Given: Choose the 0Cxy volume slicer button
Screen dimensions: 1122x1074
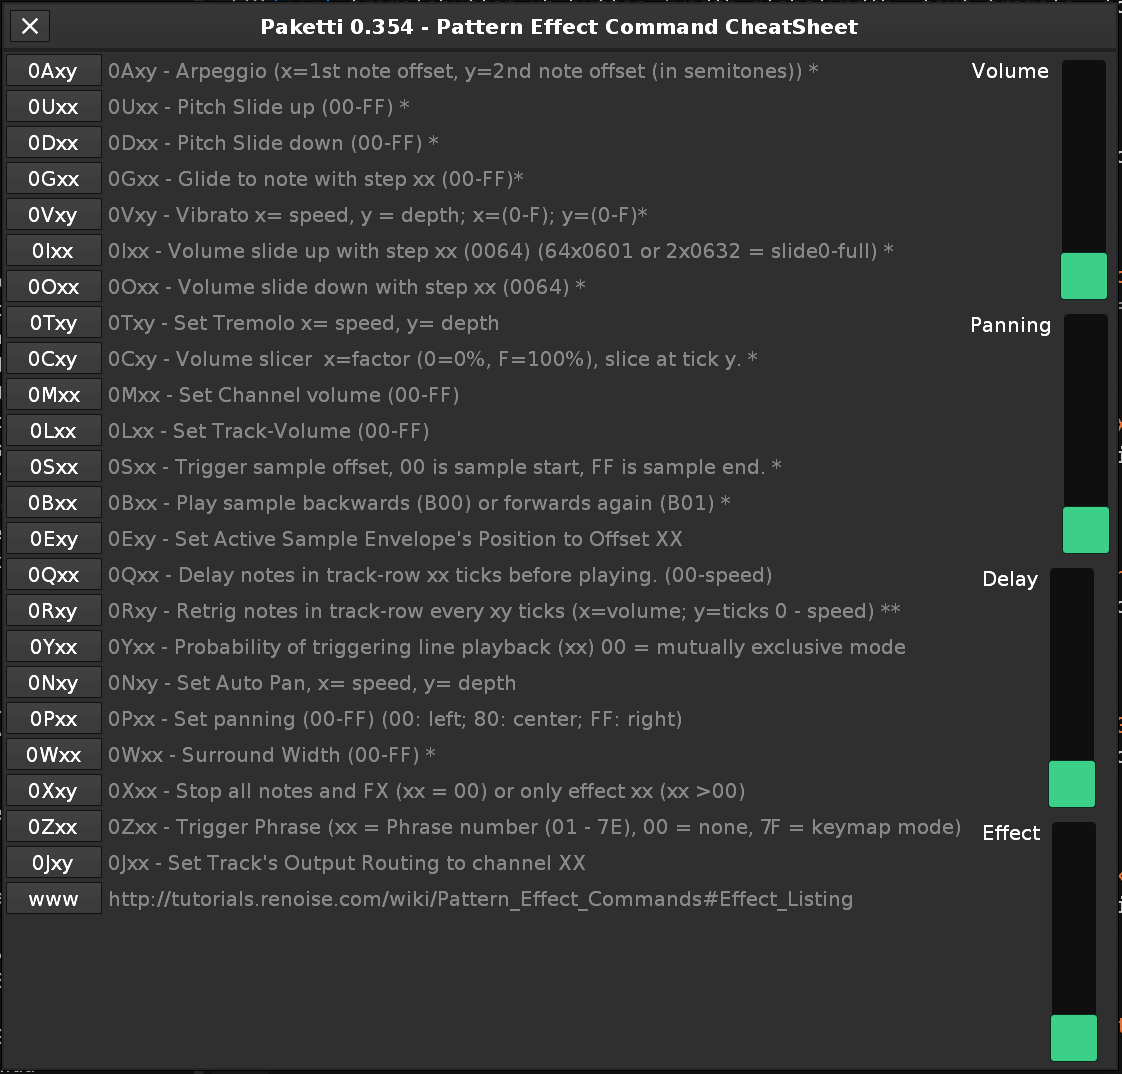Looking at the screenshot, I should tap(54, 359).
